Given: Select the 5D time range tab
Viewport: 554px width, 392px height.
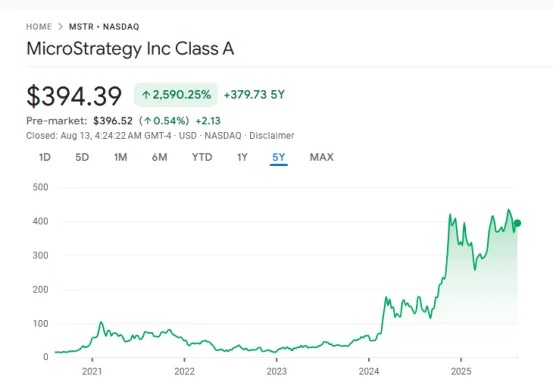Looking at the screenshot, I should [82, 157].
